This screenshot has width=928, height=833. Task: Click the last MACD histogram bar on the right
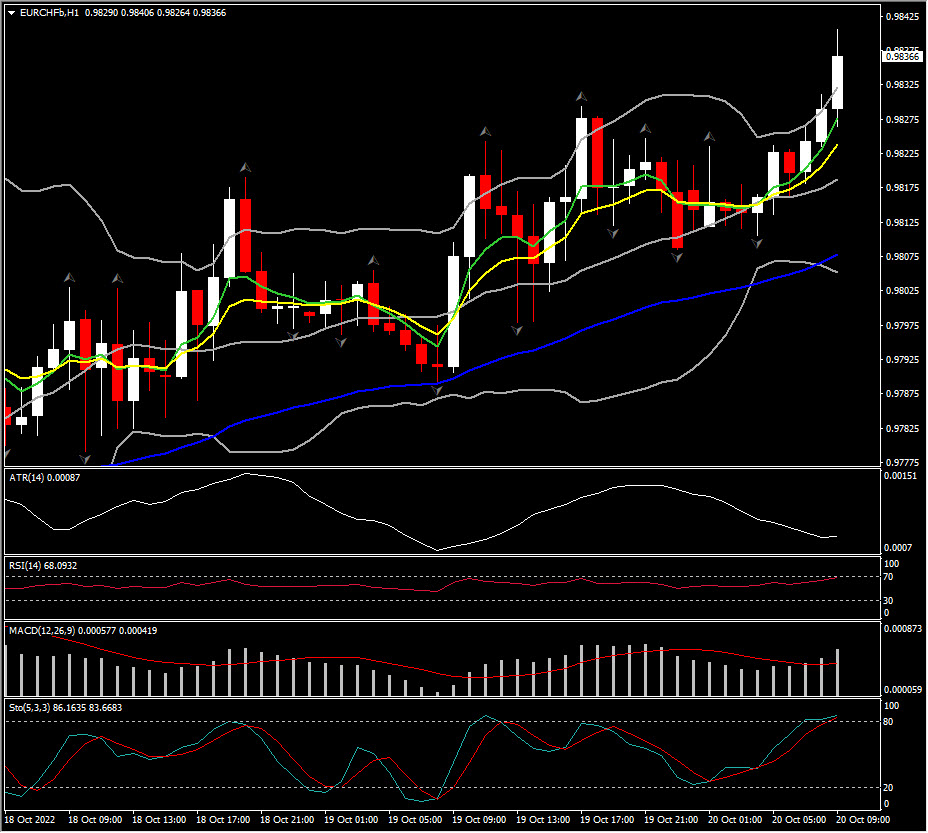coord(837,672)
